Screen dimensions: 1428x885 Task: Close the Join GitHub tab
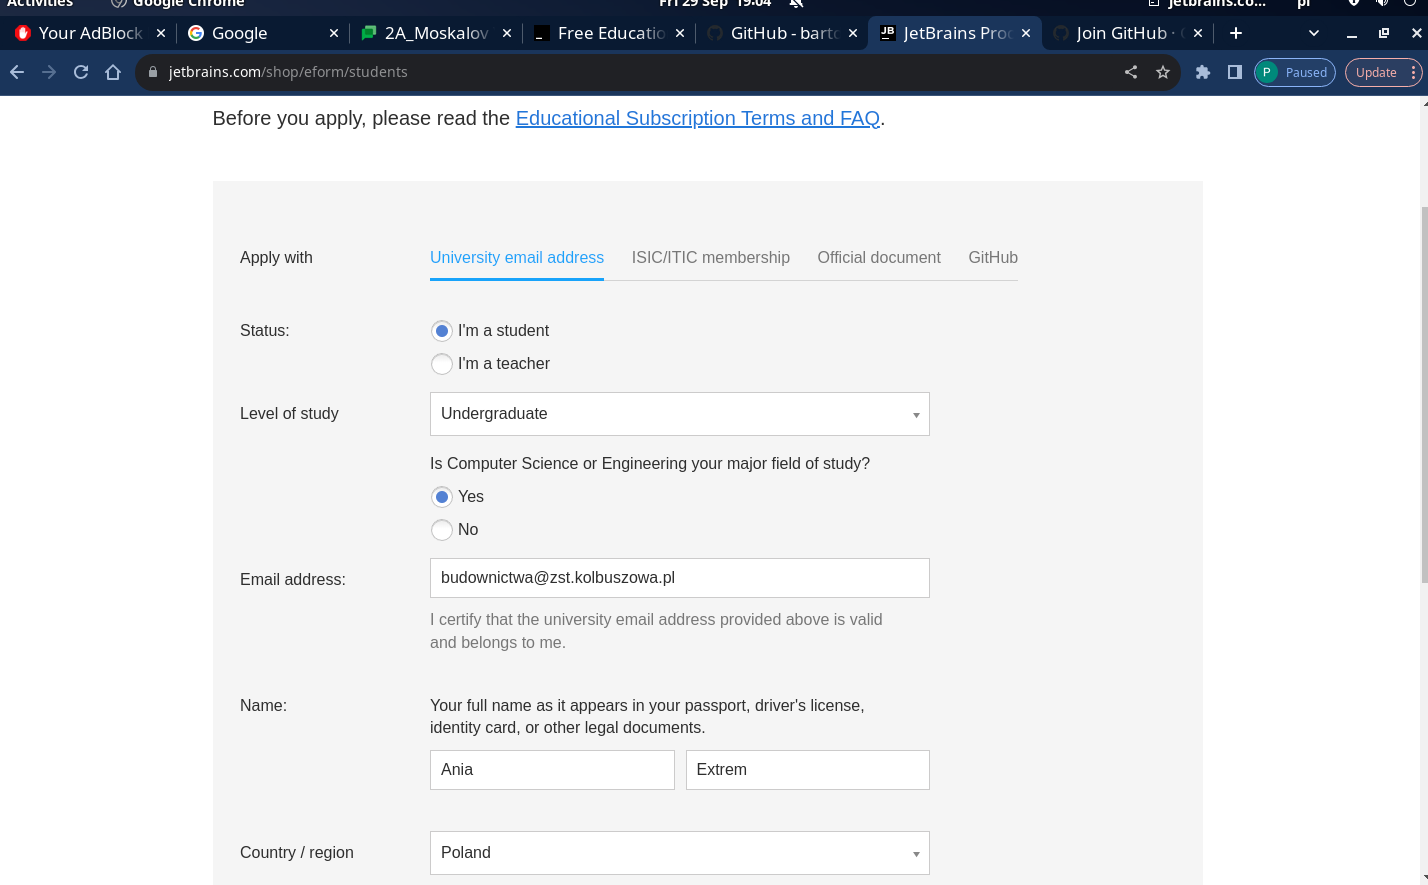pos(1198,33)
